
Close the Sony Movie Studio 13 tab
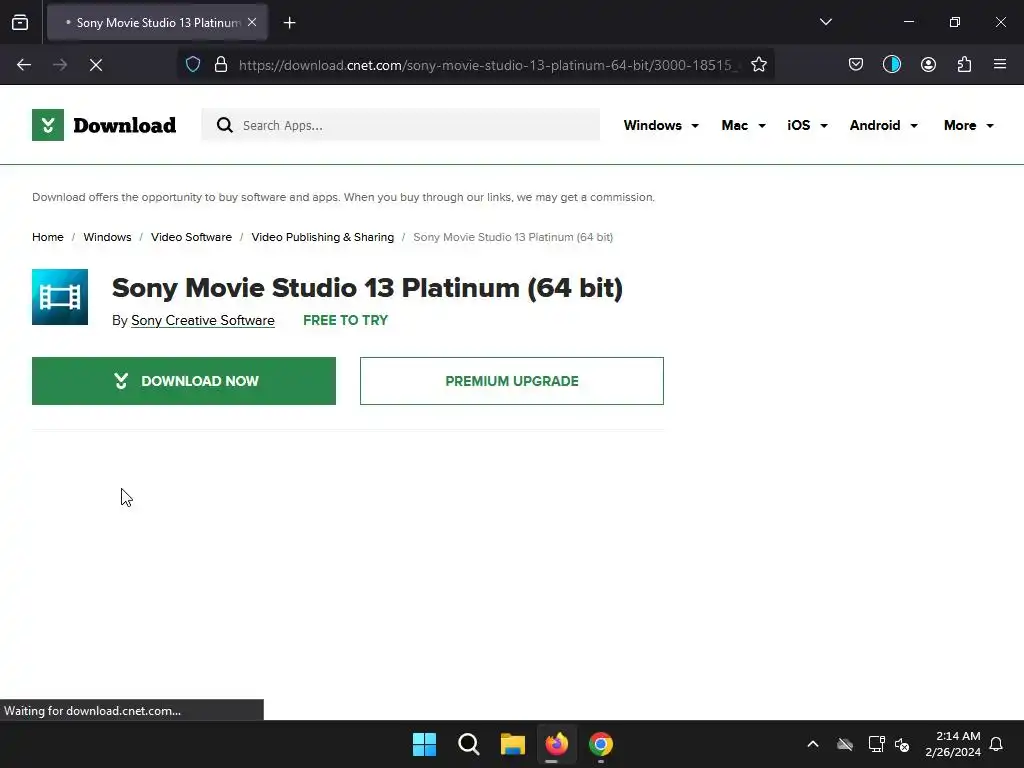click(x=252, y=22)
